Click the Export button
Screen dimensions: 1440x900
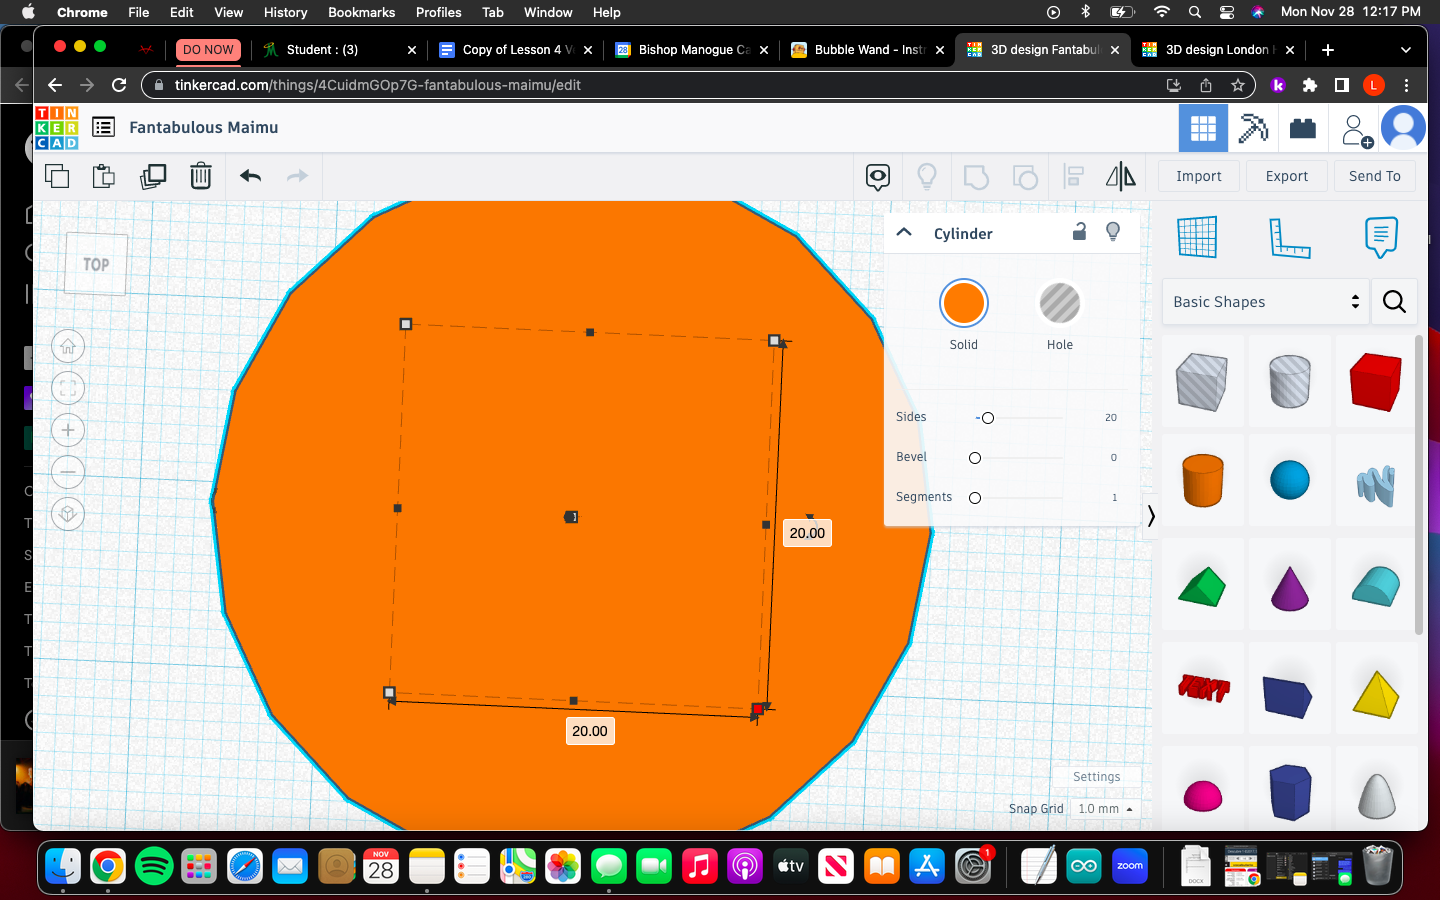[x=1286, y=175]
